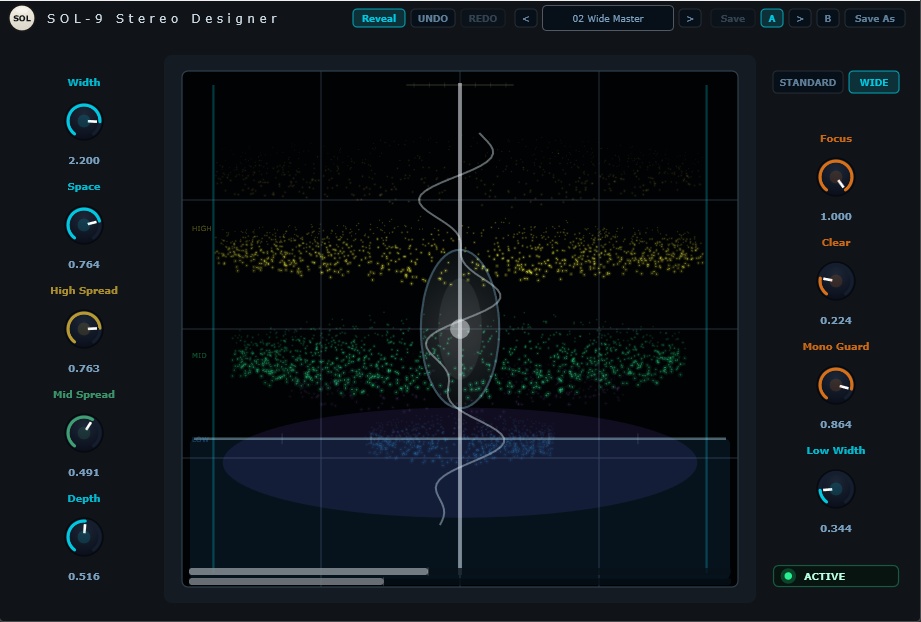921x622 pixels.
Task: Click the Width knob
Action: (84, 121)
